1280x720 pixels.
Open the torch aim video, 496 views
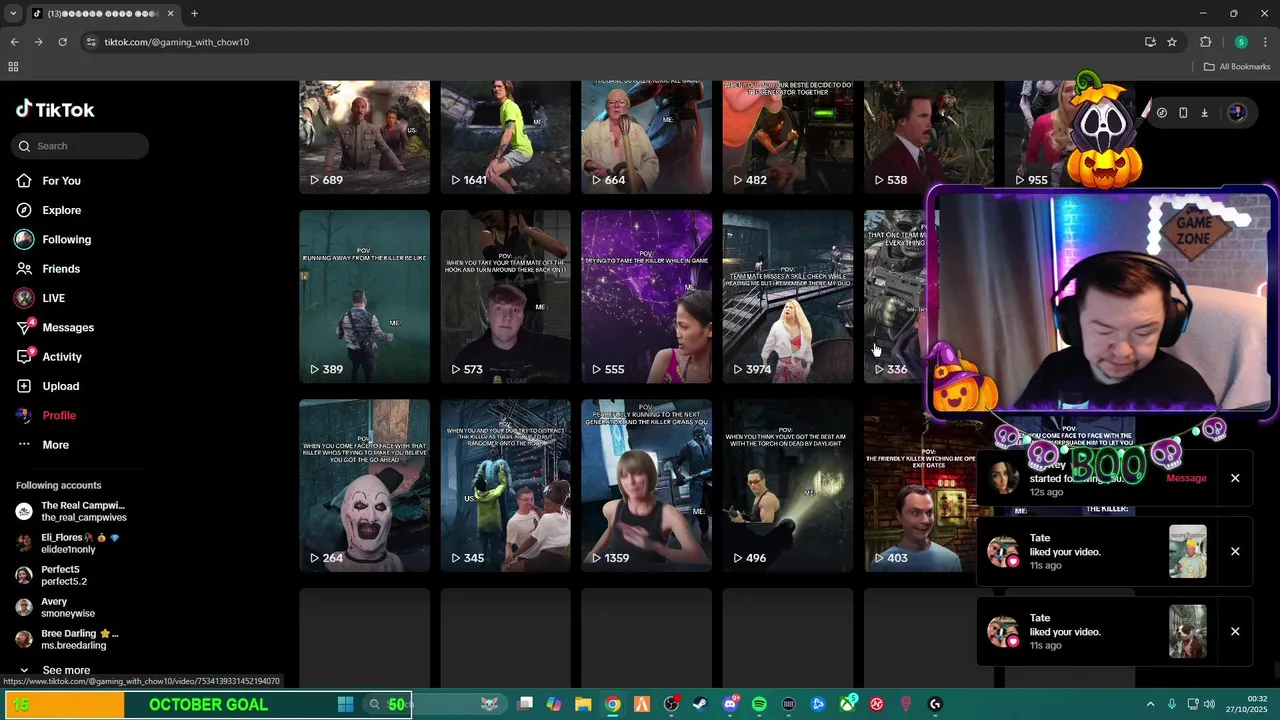tap(788, 486)
